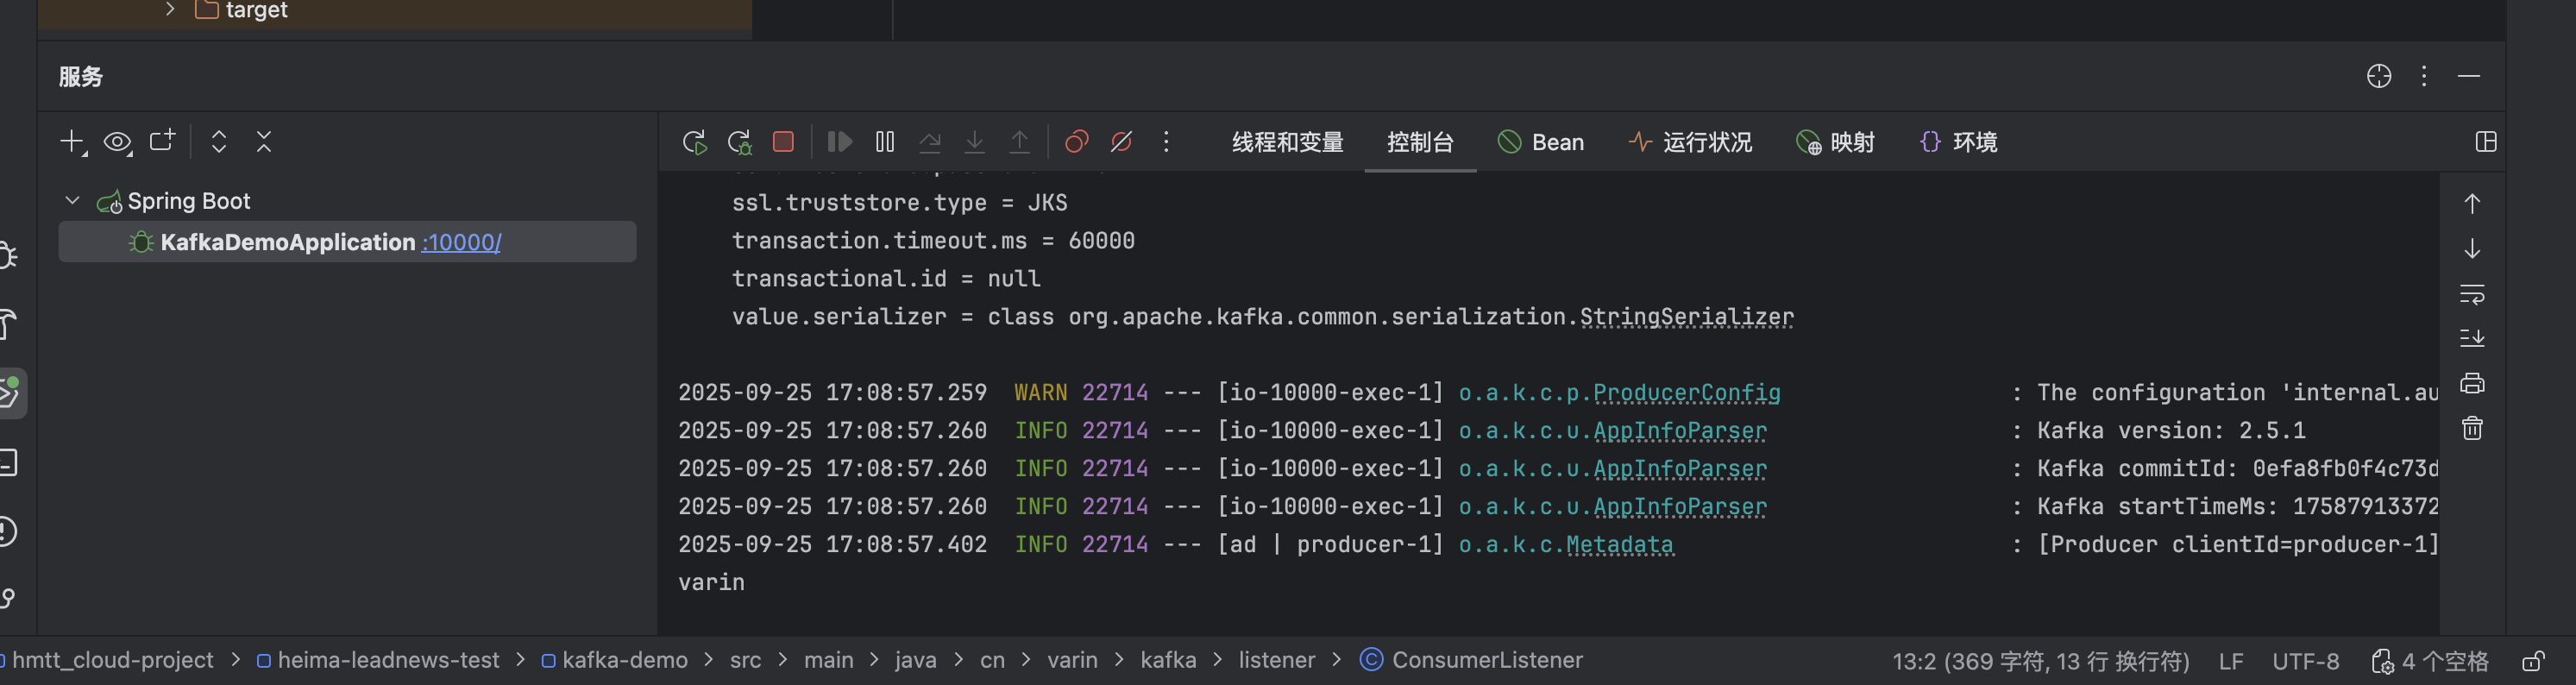
Task: Open Git tool window sidebar icon
Action: click(8, 598)
